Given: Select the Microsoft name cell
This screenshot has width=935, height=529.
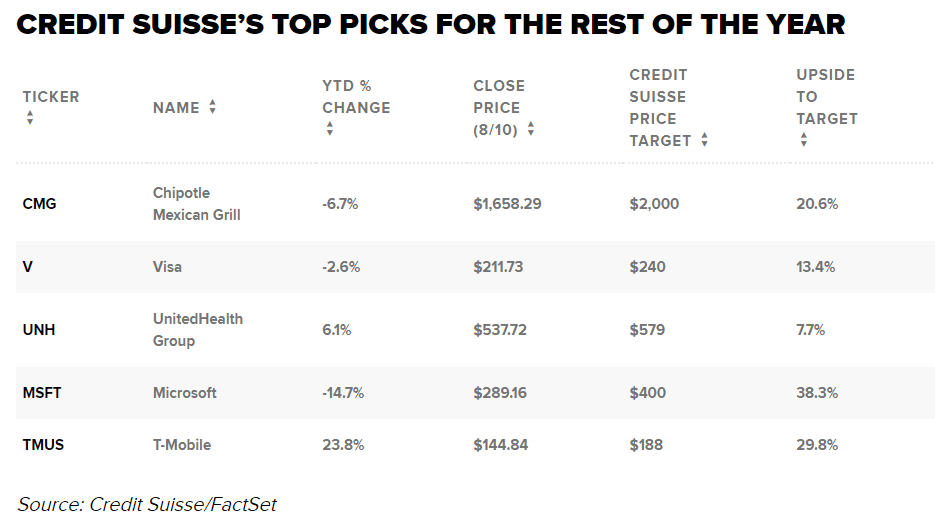Looking at the screenshot, I should coord(184,393).
